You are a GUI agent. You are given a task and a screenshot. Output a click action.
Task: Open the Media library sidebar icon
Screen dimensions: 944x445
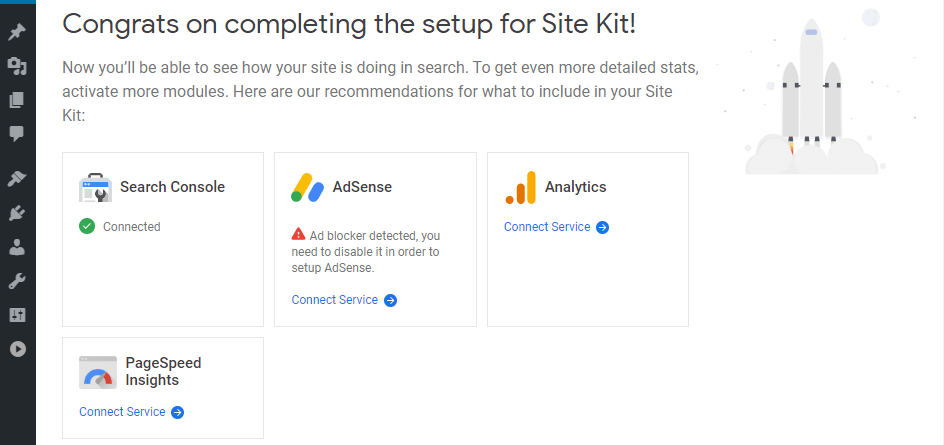click(x=17, y=66)
